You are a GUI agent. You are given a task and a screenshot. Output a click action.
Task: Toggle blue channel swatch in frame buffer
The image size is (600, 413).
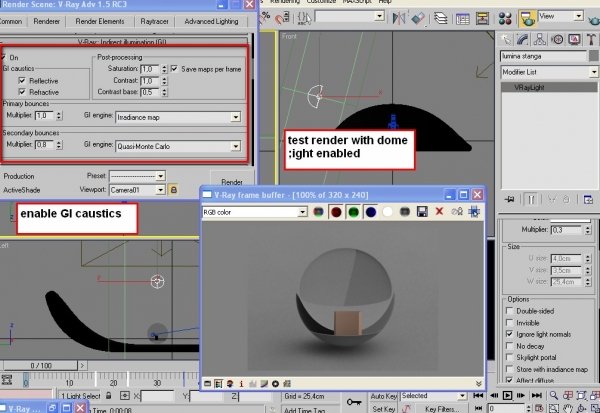(370, 212)
